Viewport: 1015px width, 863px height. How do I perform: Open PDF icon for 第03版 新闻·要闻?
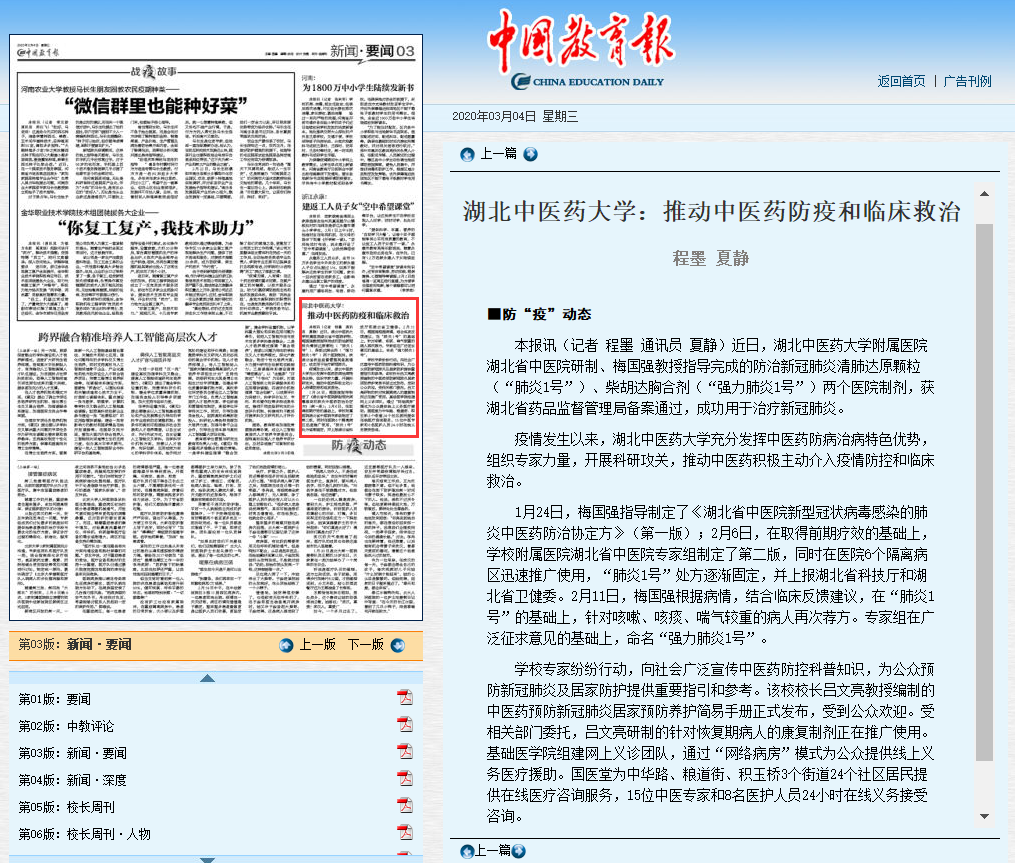coord(405,752)
